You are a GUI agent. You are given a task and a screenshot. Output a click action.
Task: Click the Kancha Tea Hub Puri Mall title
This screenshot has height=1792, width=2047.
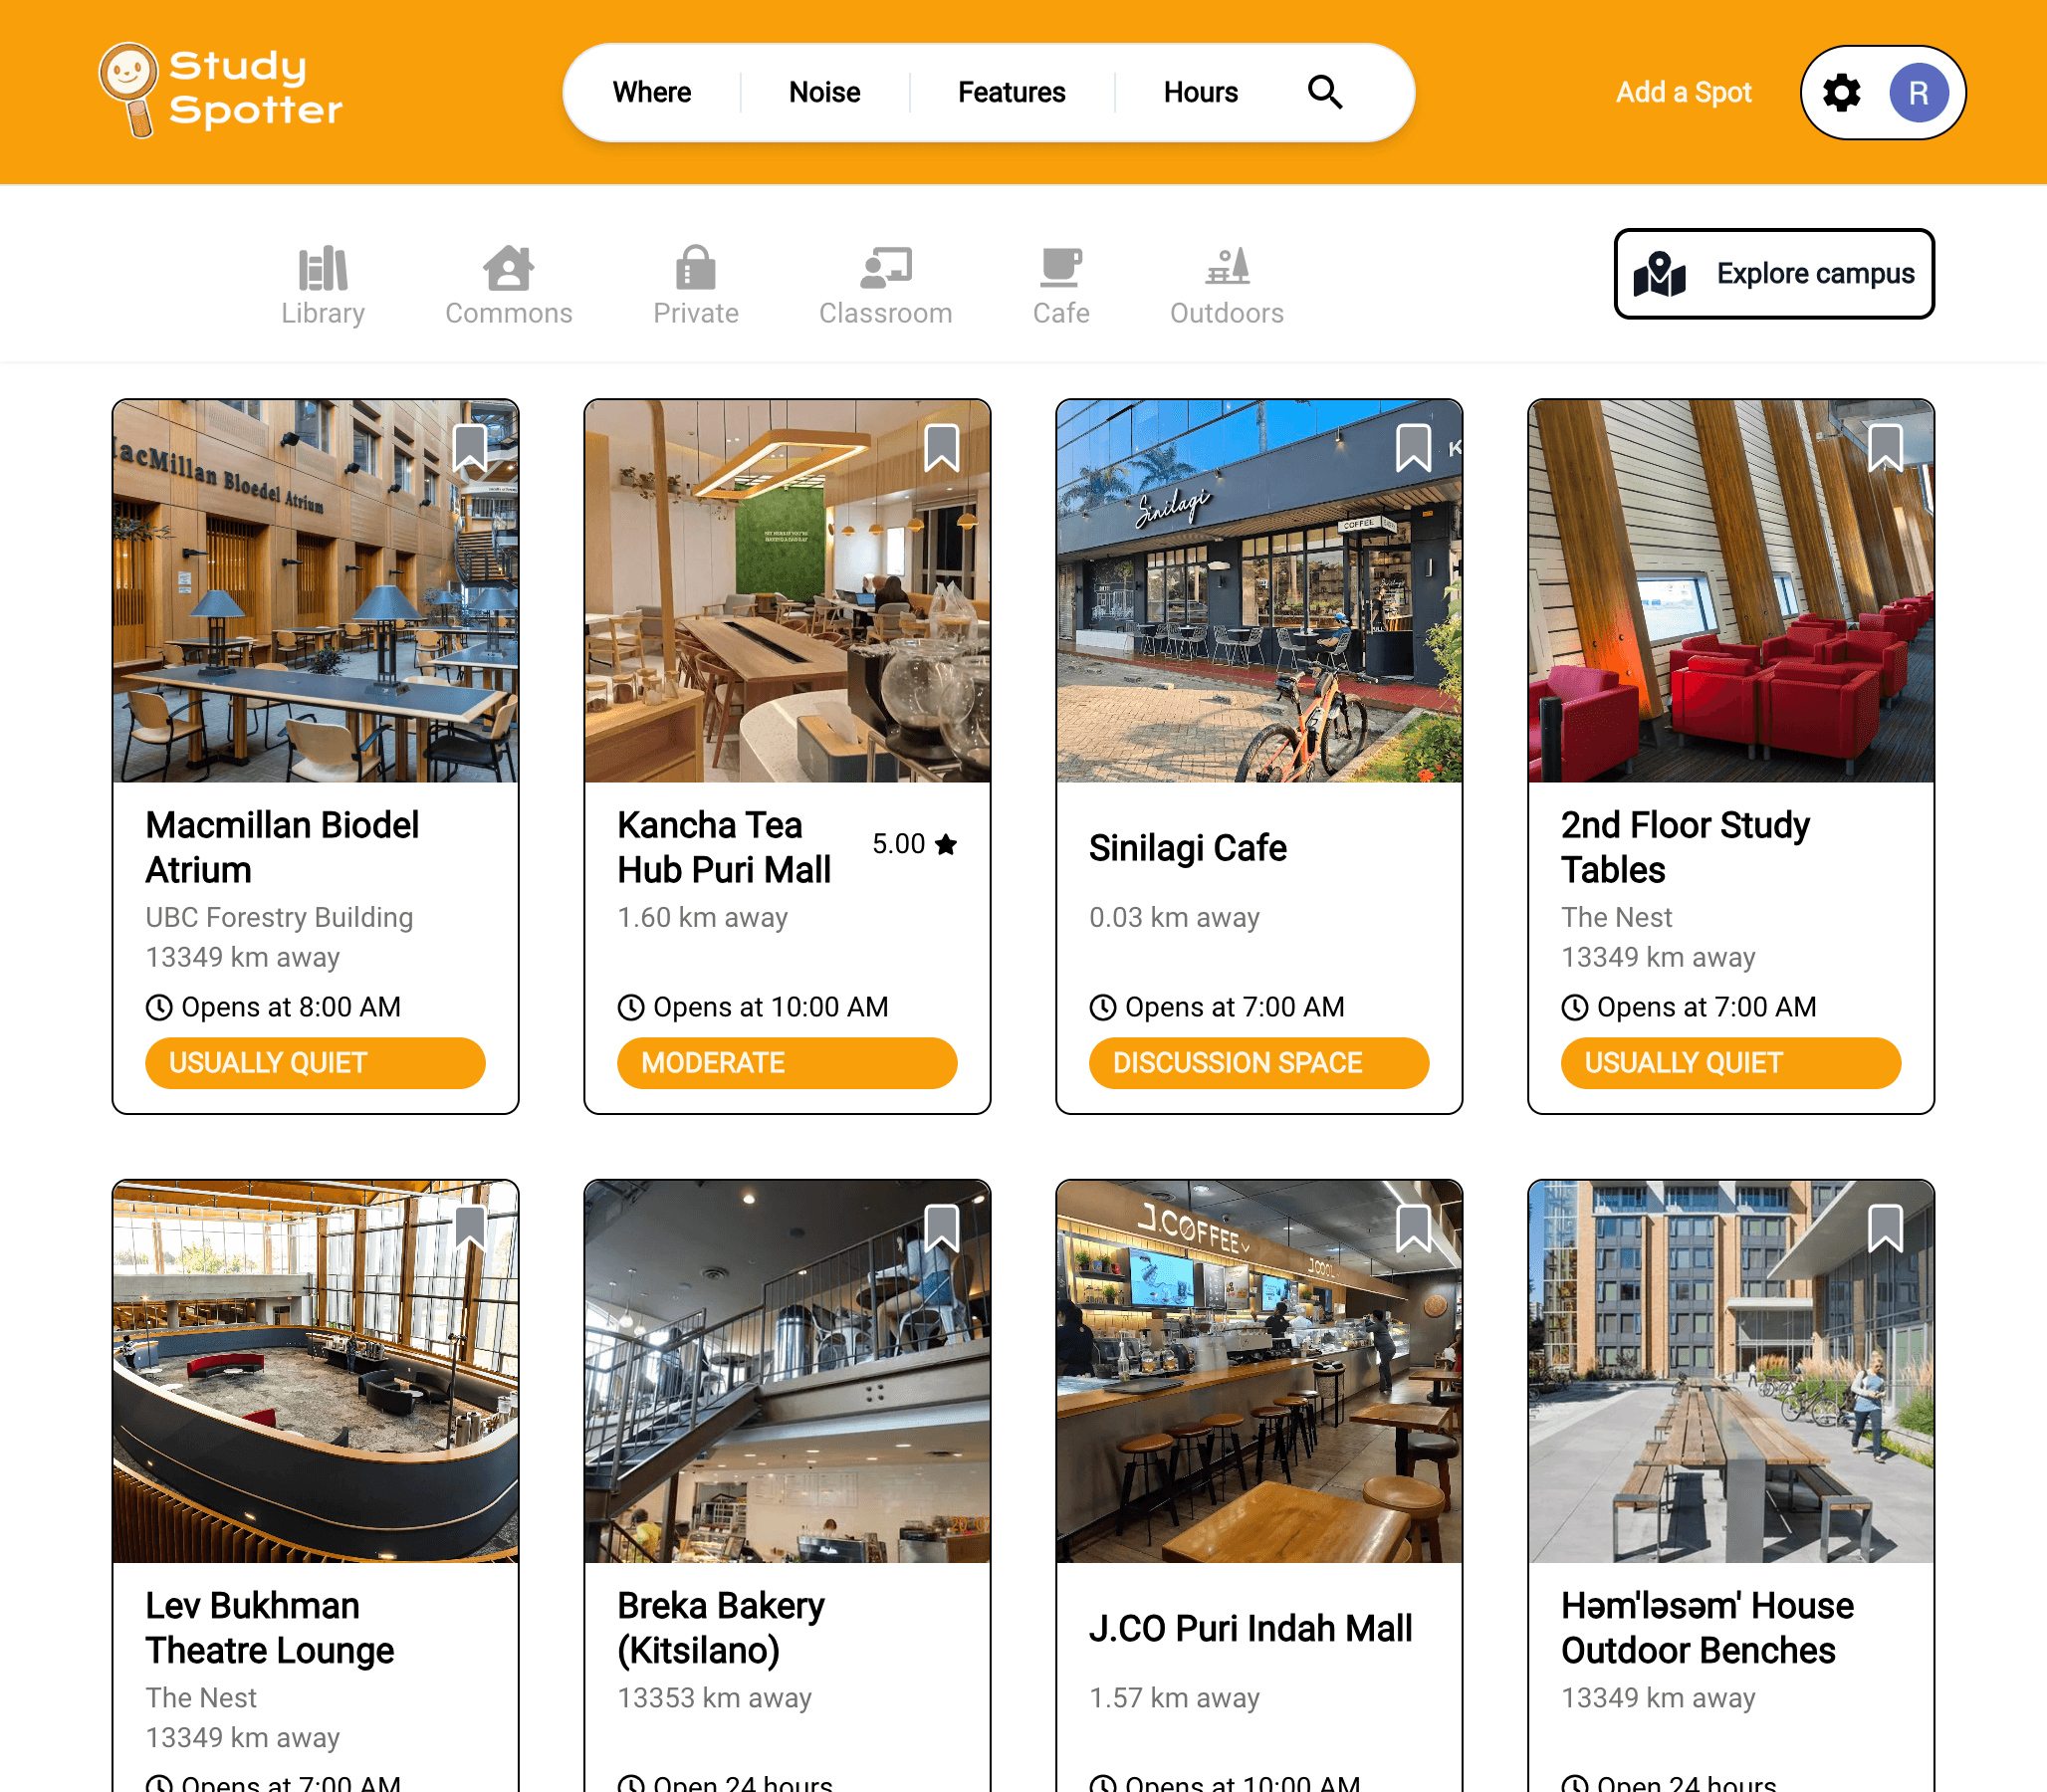pyautogui.click(x=724, y=848)
